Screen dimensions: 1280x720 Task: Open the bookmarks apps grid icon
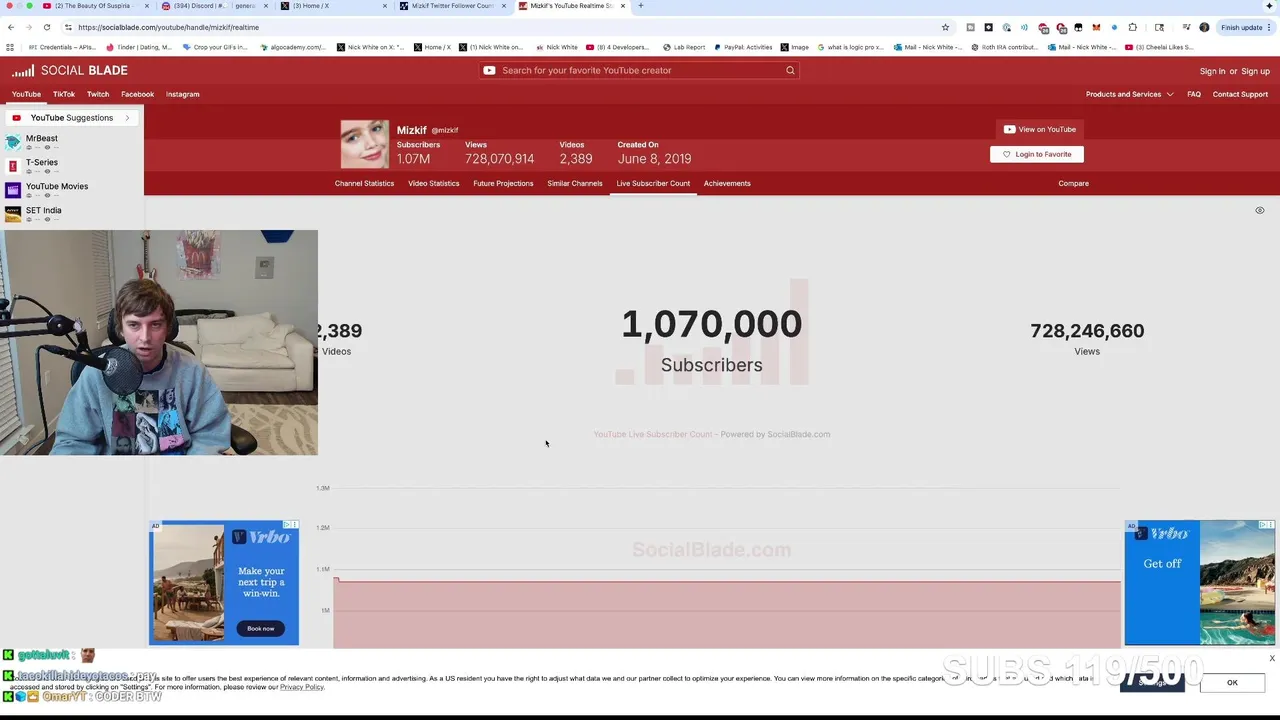(x=10, y=47)
